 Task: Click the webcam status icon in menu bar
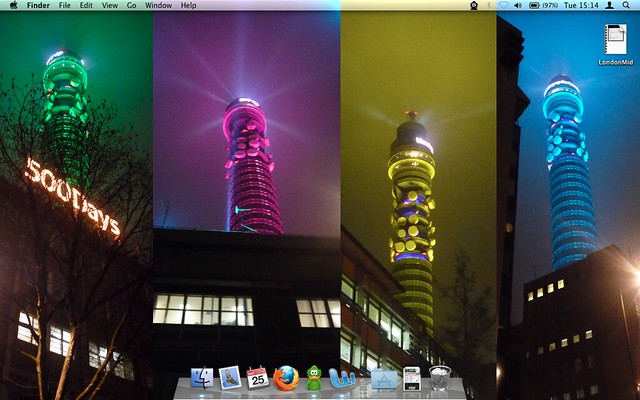[474, 5]
